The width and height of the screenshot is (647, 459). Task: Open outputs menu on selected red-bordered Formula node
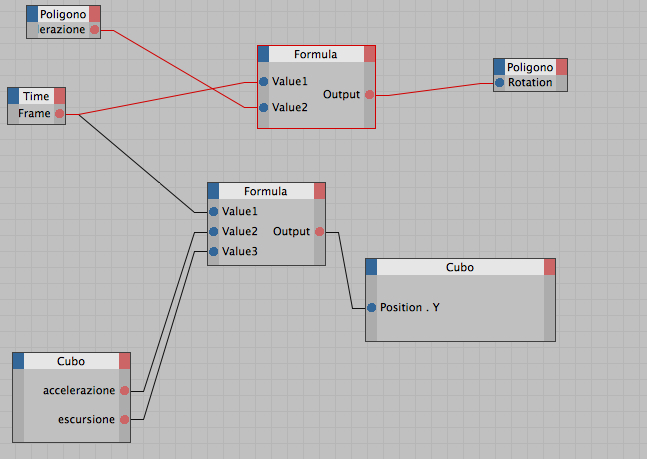point(369,54)
